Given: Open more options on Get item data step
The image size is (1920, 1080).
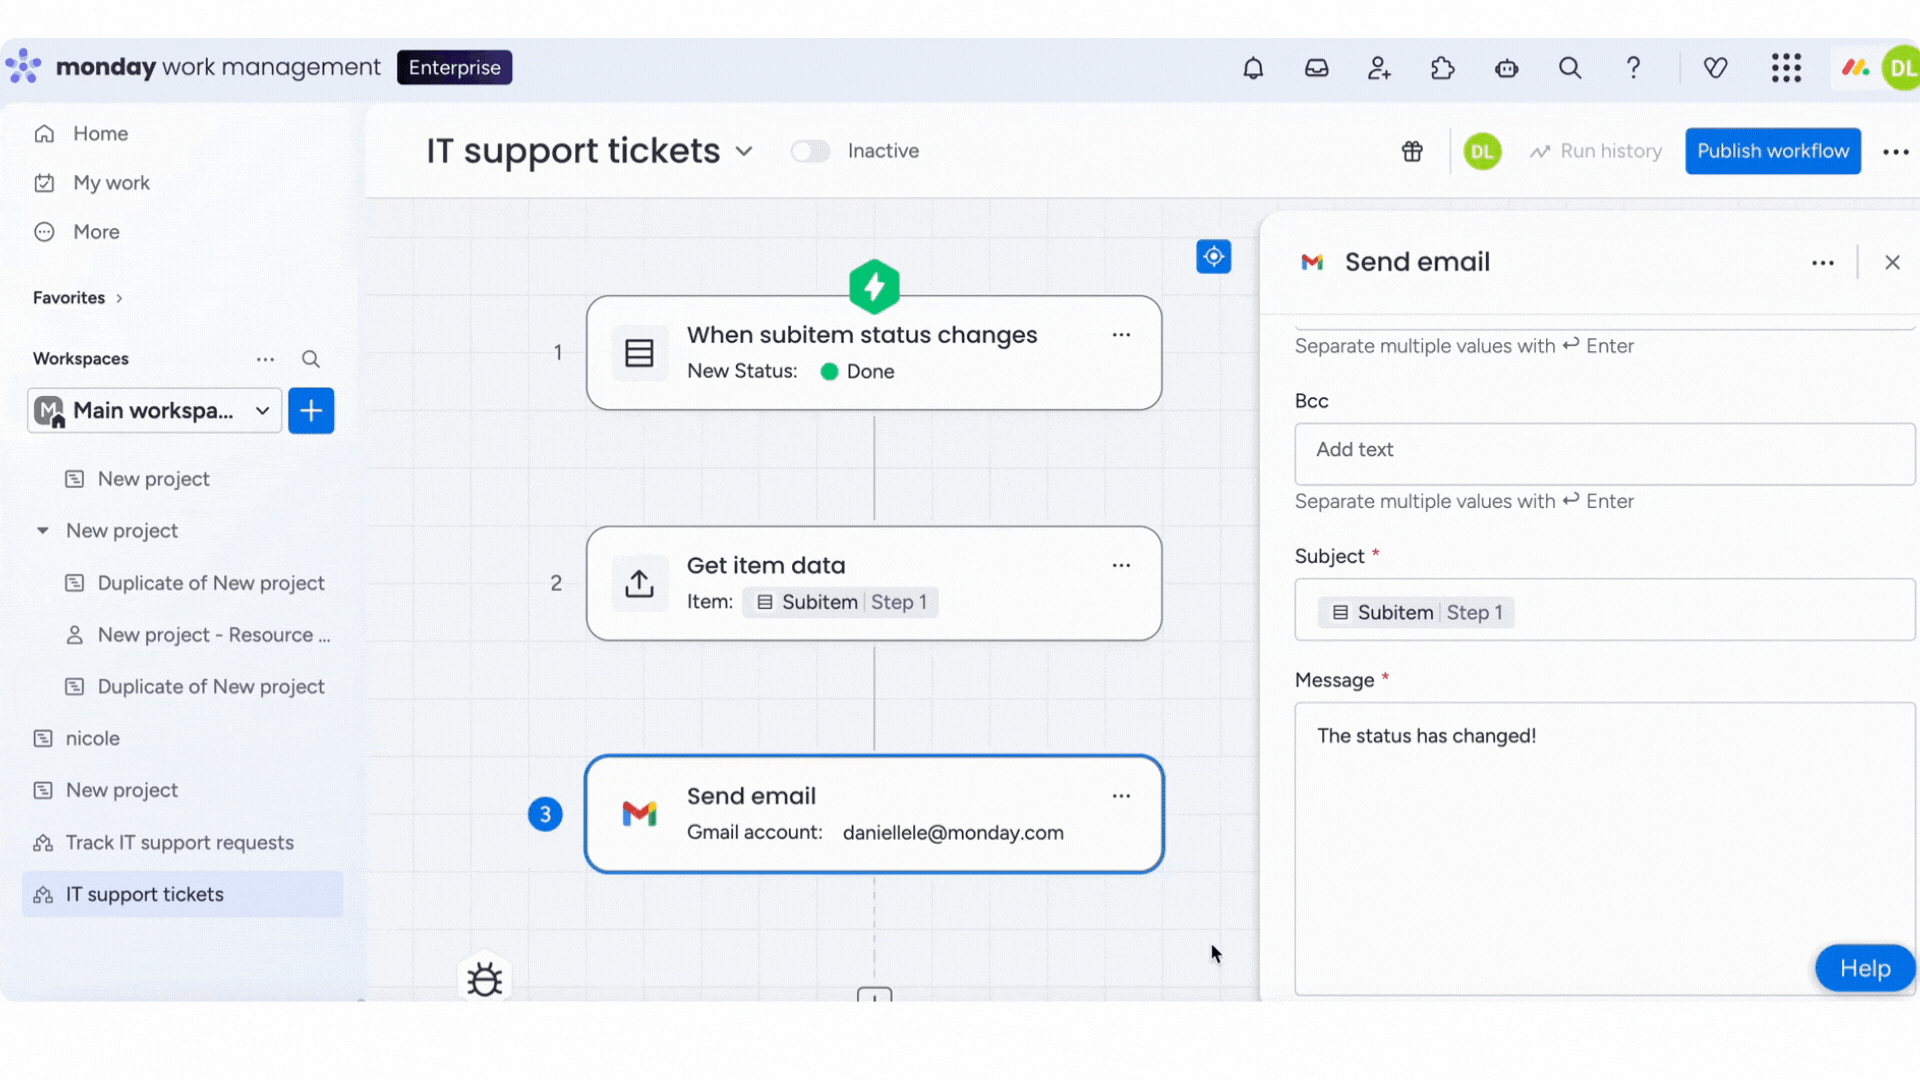Looking at the screenshot, I should (x=1121, y=565).
